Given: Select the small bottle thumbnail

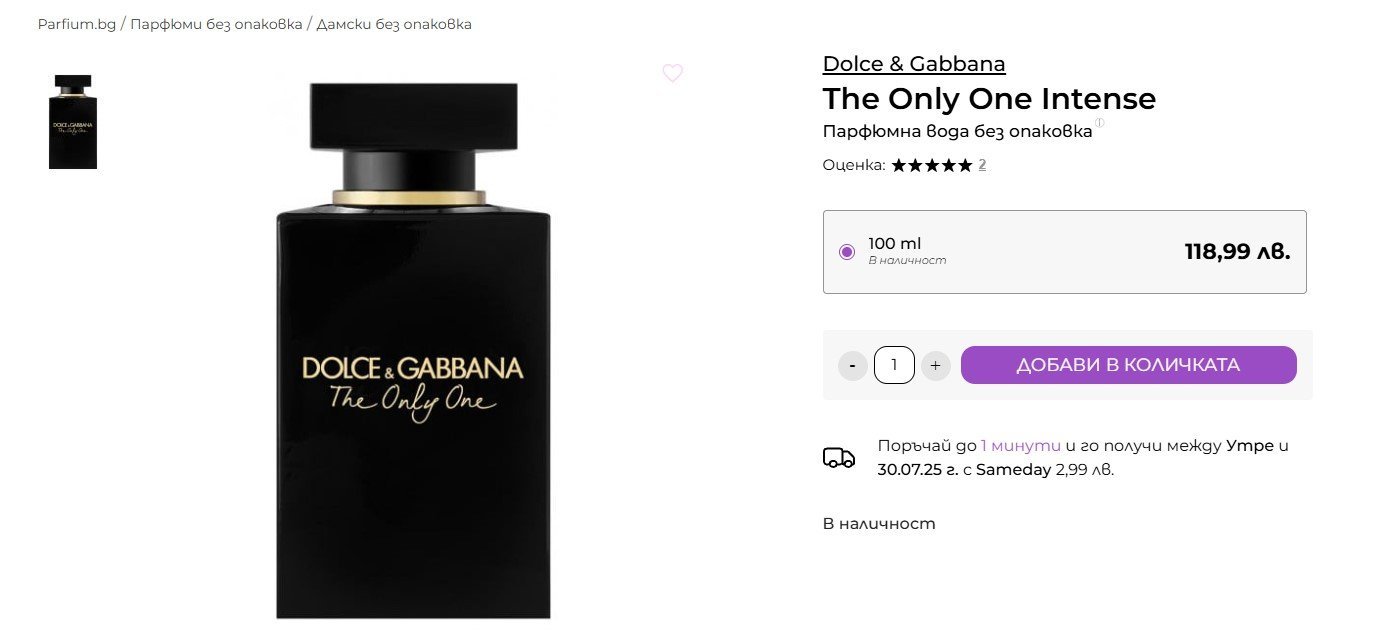Looking at the screenshot, I should point(73,121).
